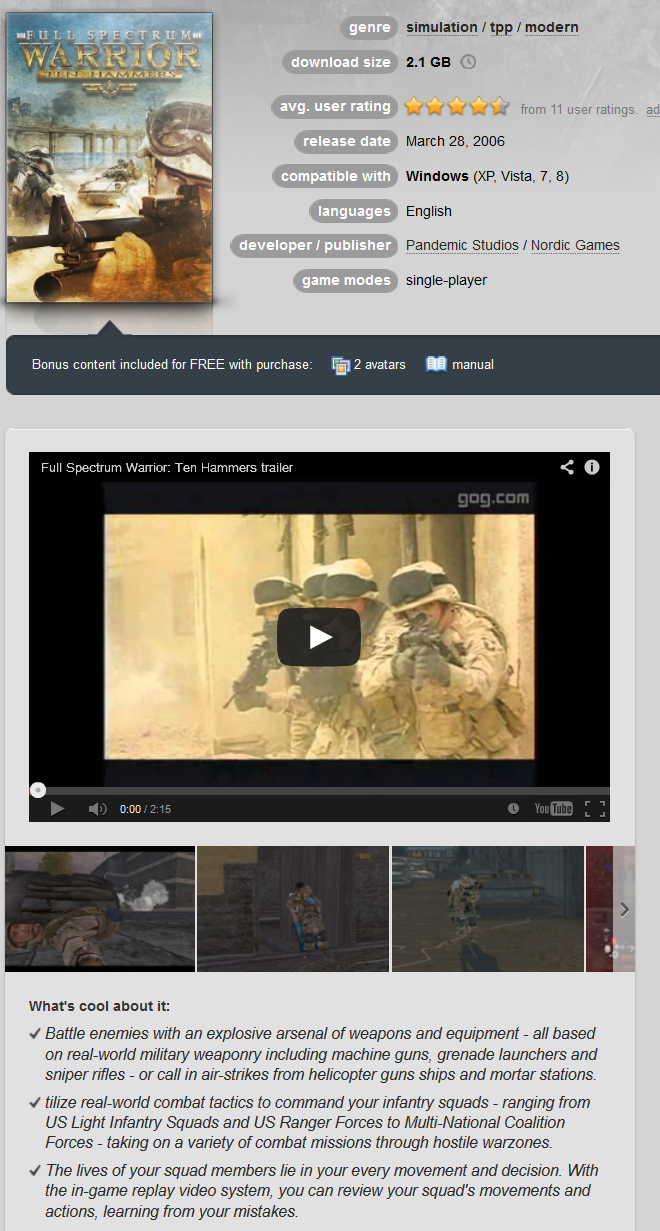Click the YouTube logo in the player
Screen dimensions: 660x1231
[553, 809]
